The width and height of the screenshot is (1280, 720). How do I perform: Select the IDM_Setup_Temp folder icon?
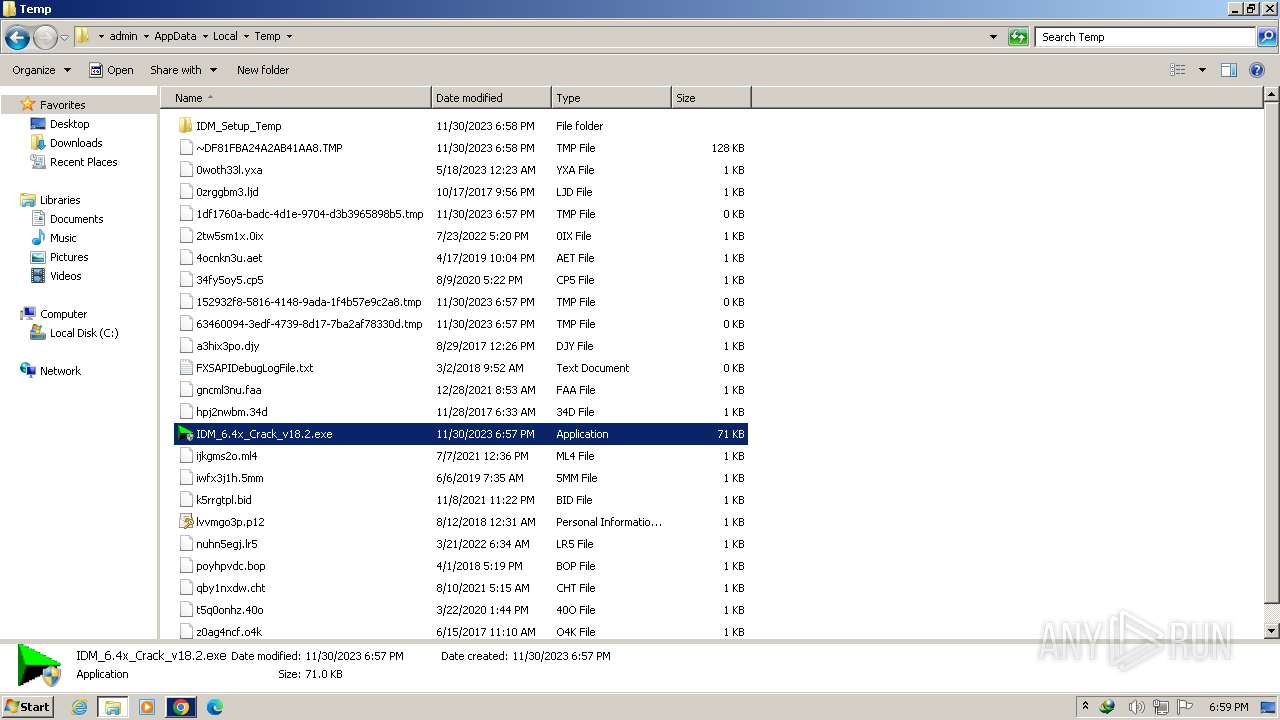[185, 126]
